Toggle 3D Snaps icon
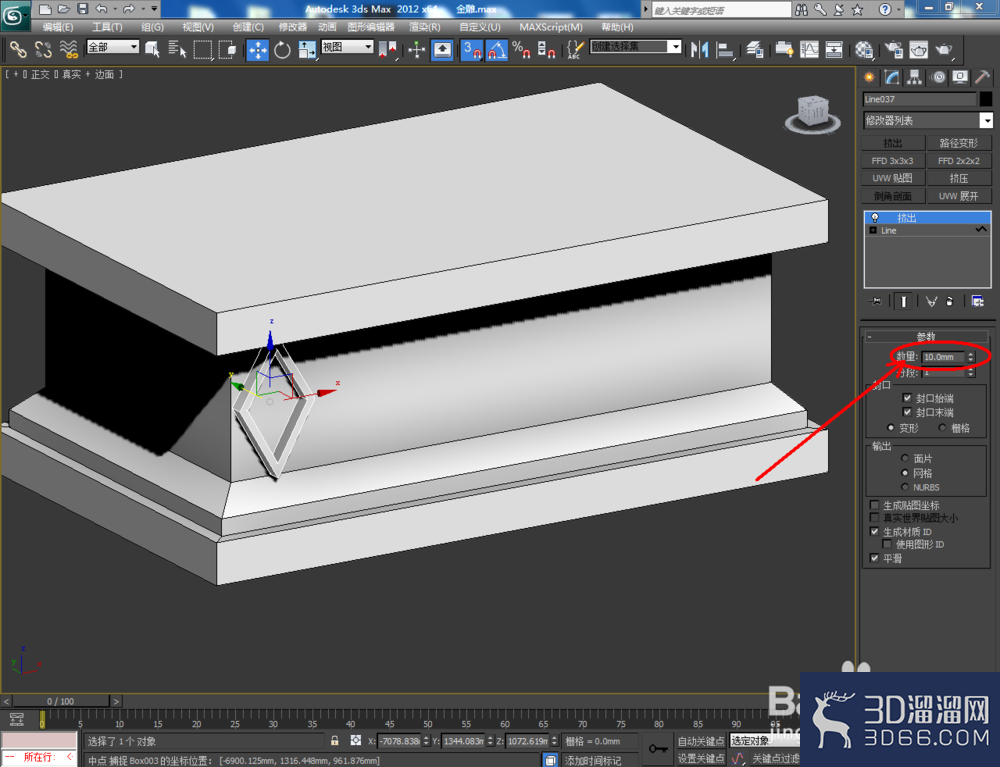This screenshot has width=1000, height=767. click(x=472, y=49)
